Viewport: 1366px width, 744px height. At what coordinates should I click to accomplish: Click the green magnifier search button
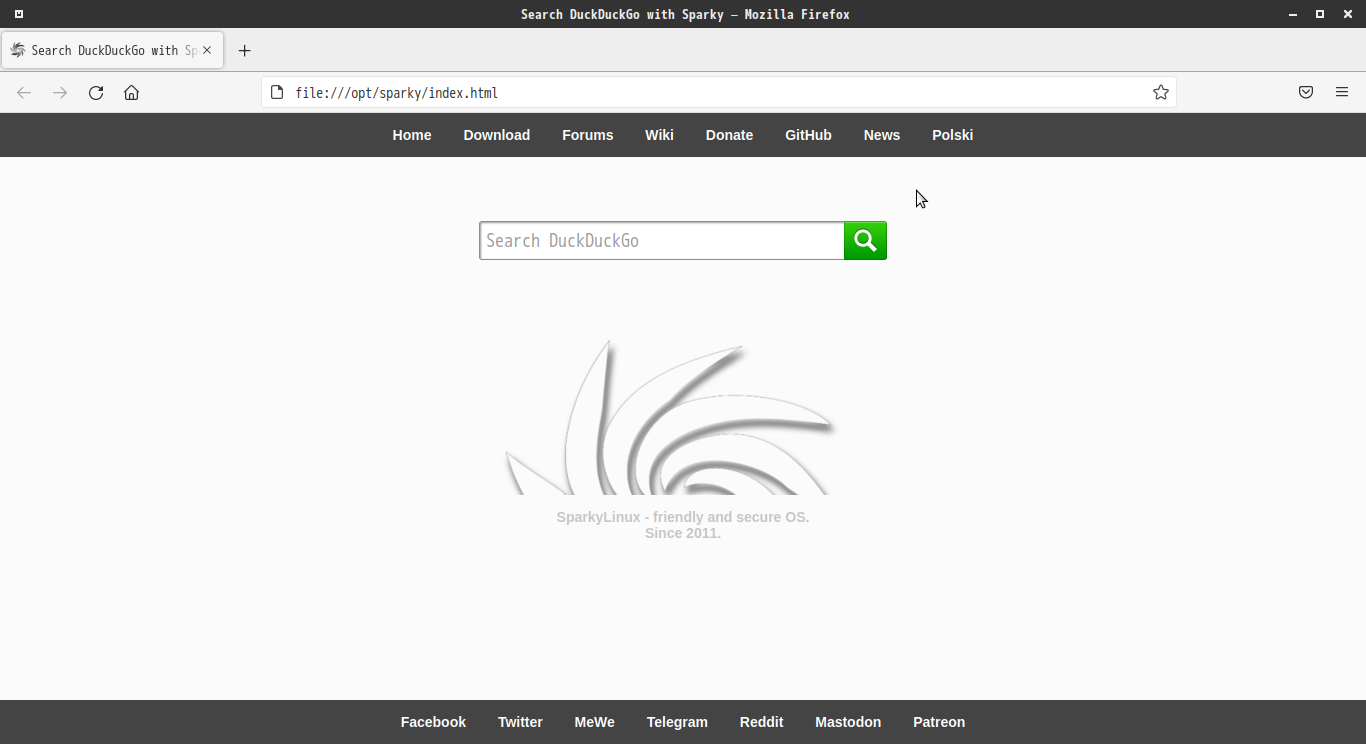[x=865, y=241]
